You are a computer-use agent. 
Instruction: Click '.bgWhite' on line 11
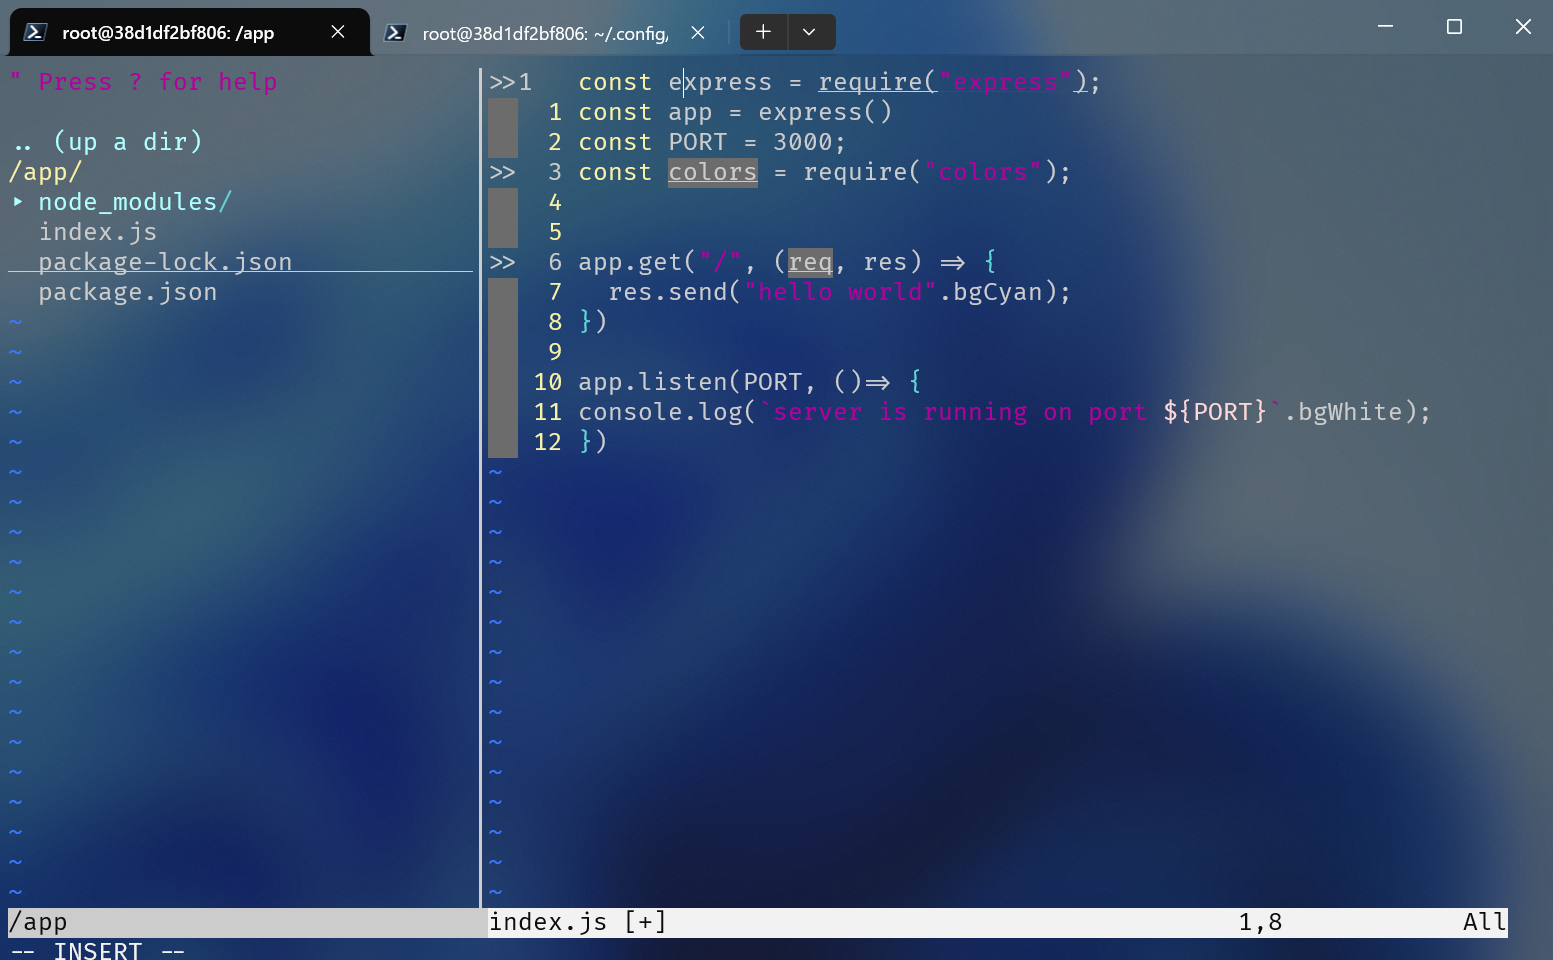click(1343, 412)
